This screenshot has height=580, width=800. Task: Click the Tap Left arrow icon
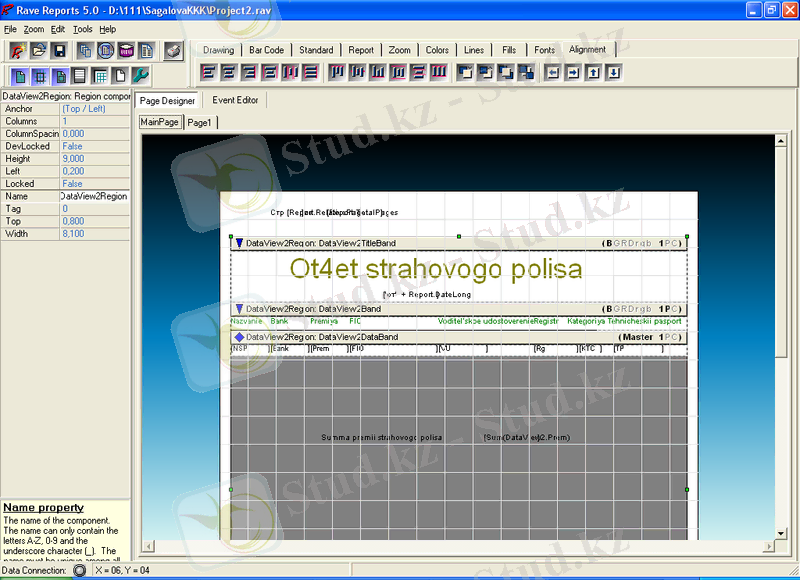553,72
